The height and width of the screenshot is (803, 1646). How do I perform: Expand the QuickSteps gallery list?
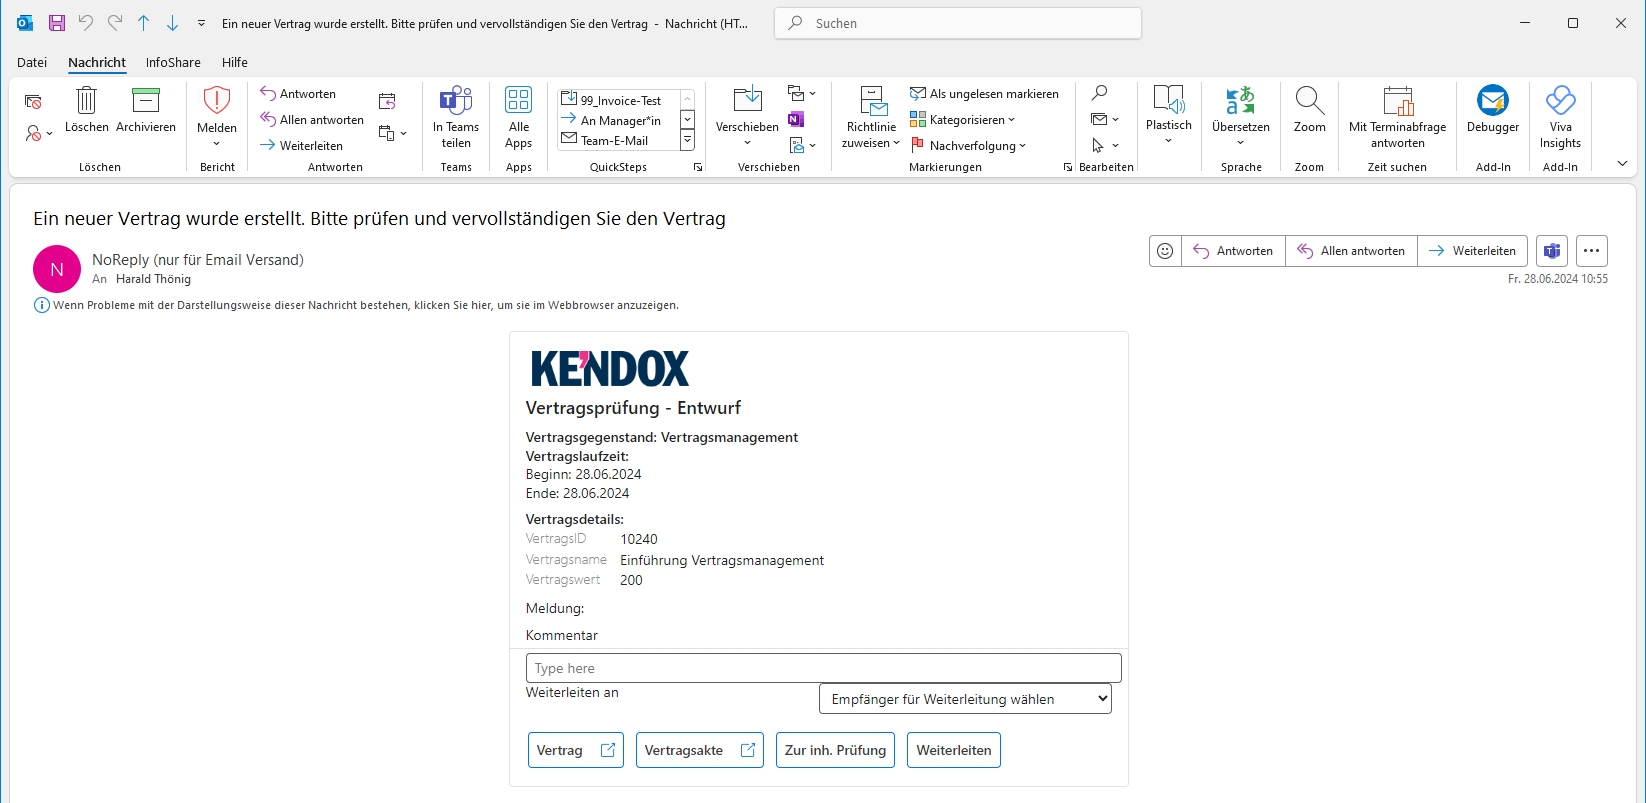pyautogui.click(x=687, y=140)
